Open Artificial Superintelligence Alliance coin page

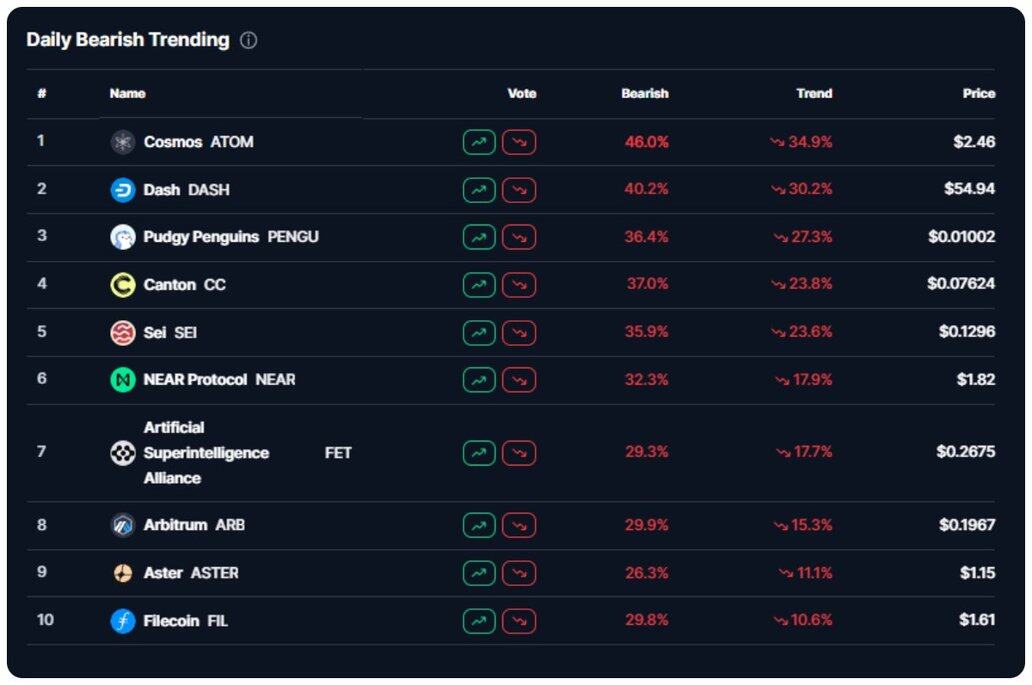[x=205, y=453]
